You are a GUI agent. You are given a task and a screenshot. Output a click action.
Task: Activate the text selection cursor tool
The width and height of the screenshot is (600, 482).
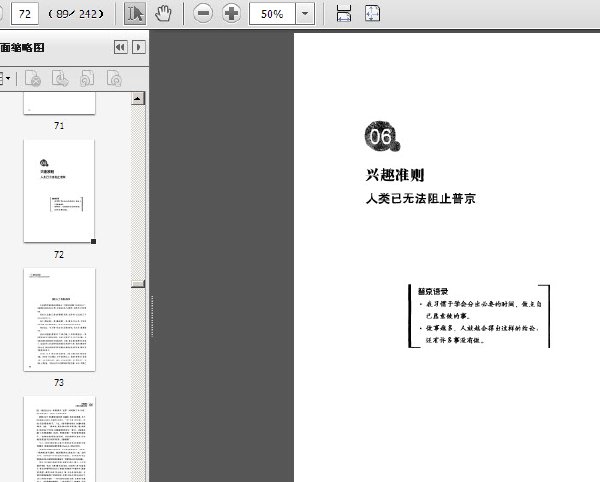tap(135, 14)
